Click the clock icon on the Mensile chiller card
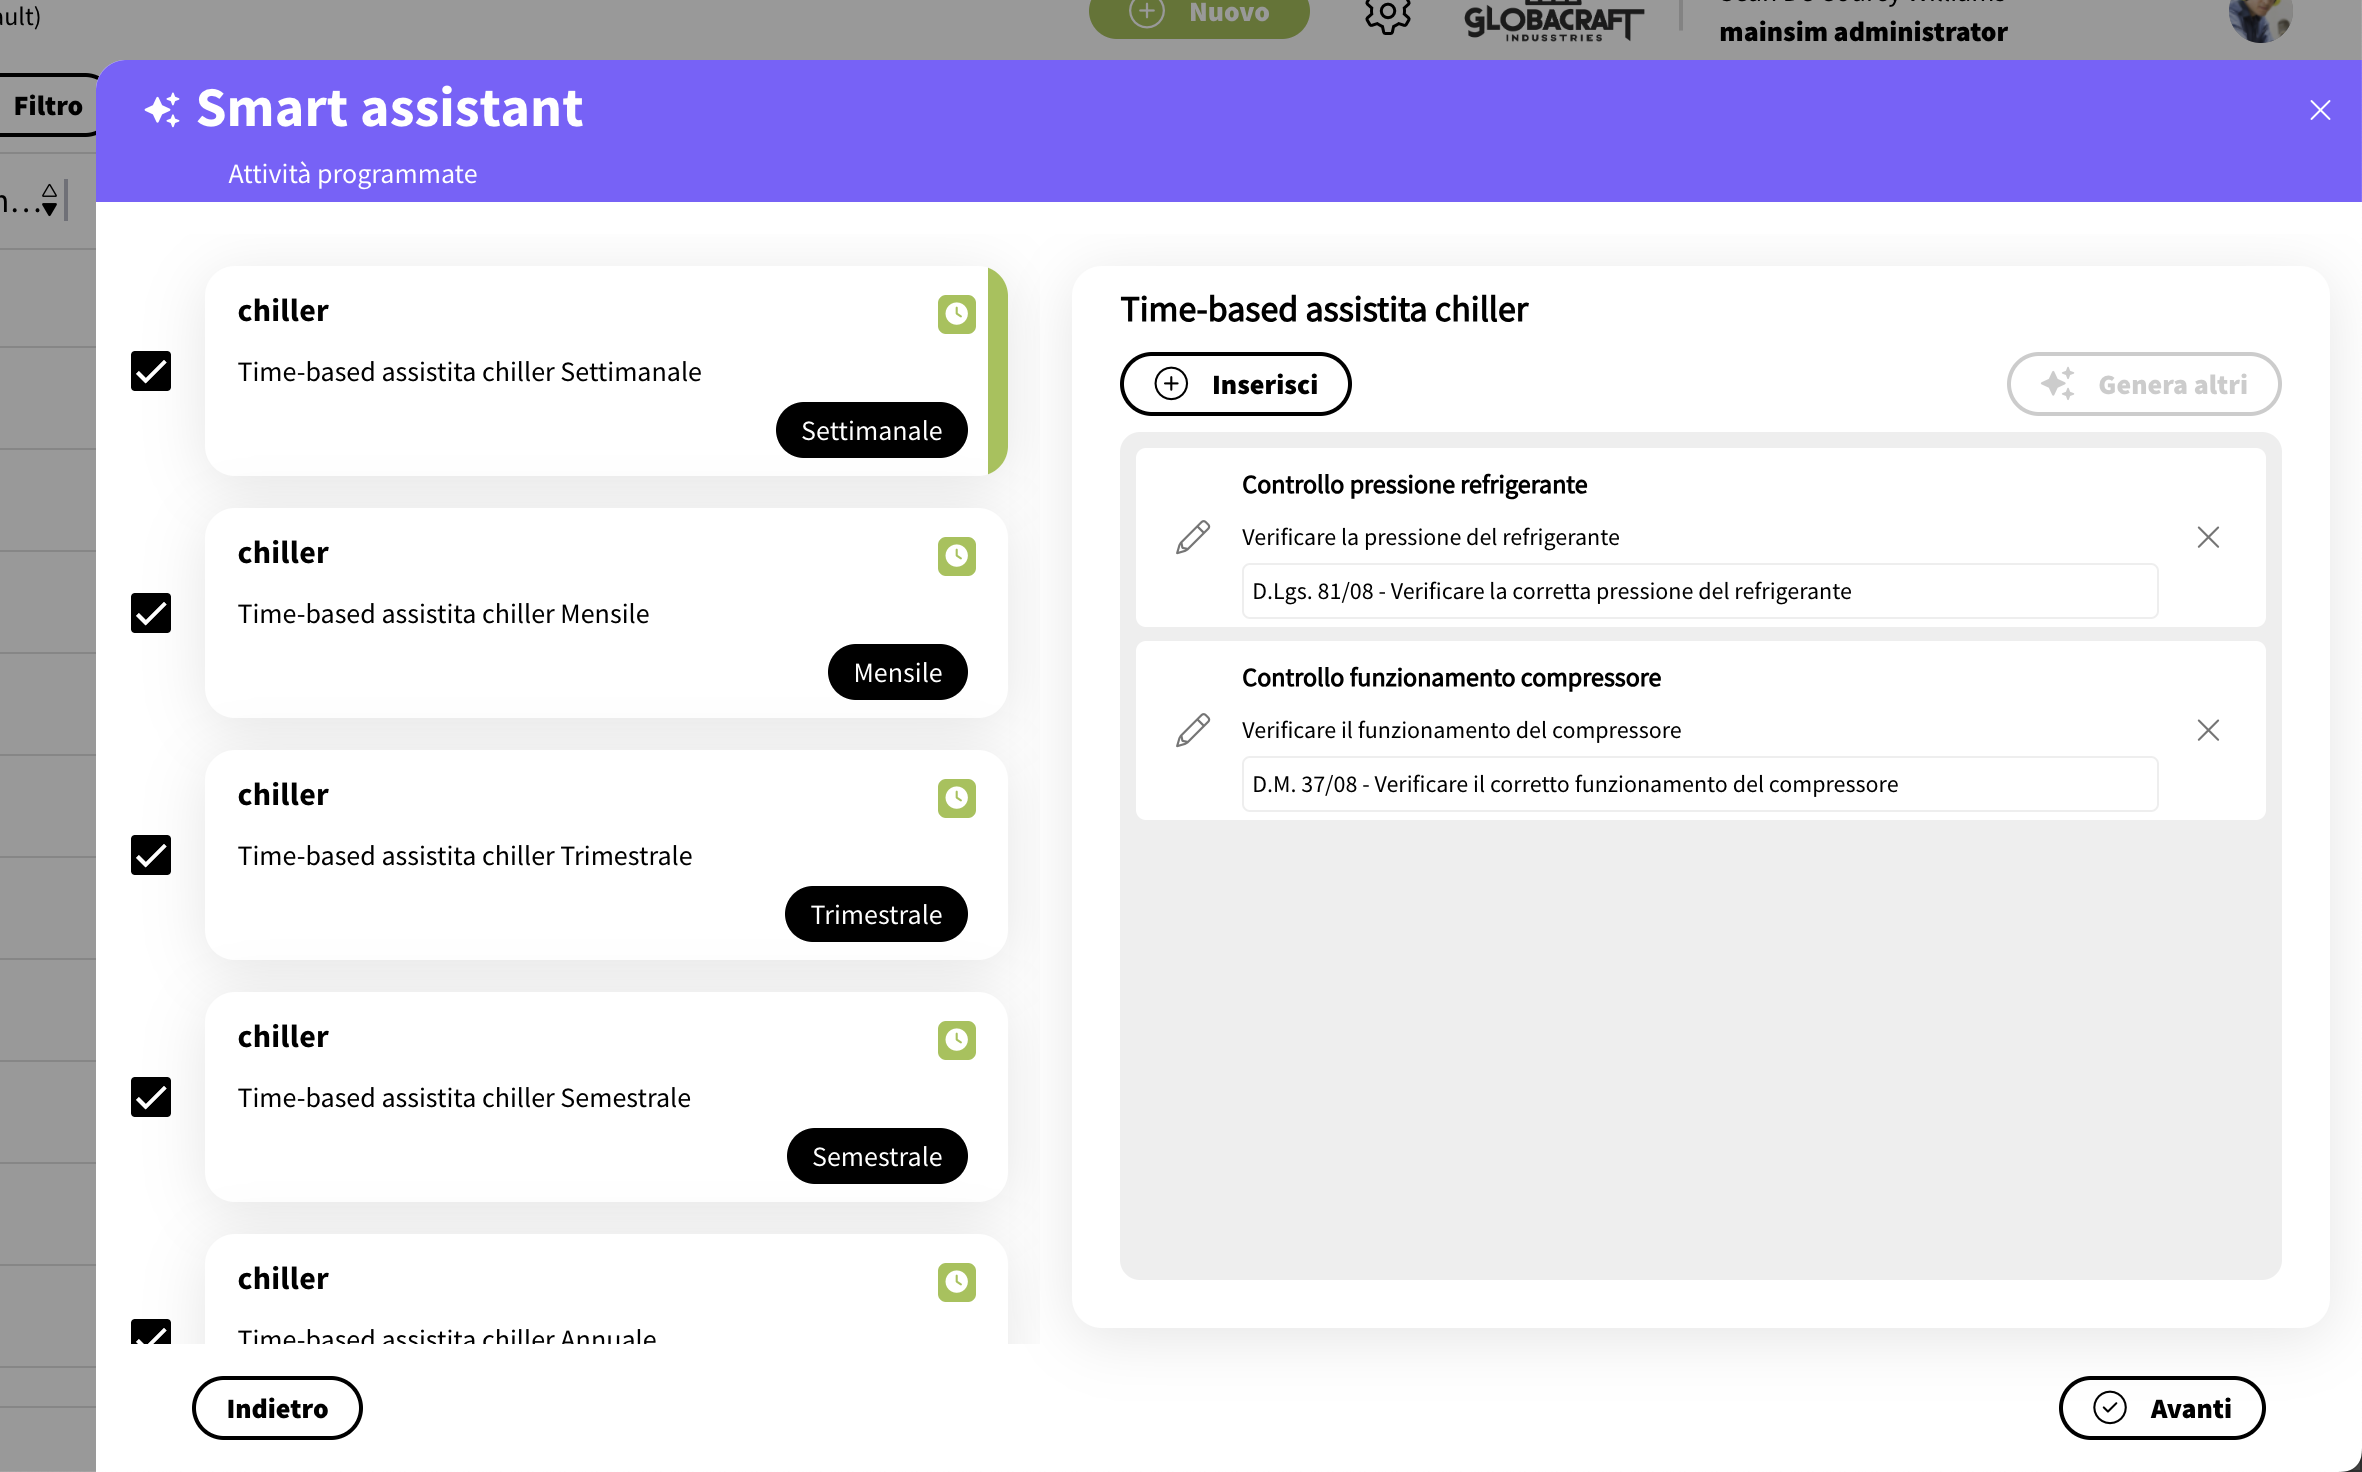This screenshot has width=2362, height=1472. pyautogui.click(x=956, y=556)
